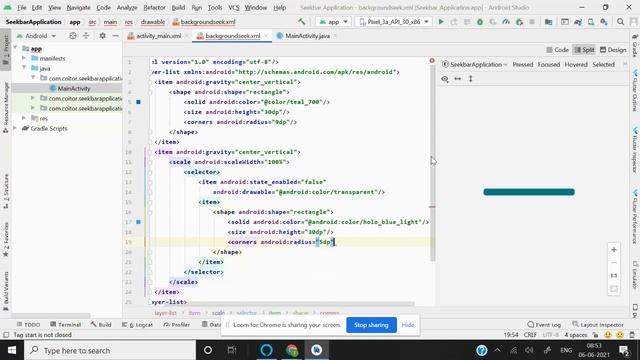Switch to Design view mode
640x360 pixels.
coord(613,50)
